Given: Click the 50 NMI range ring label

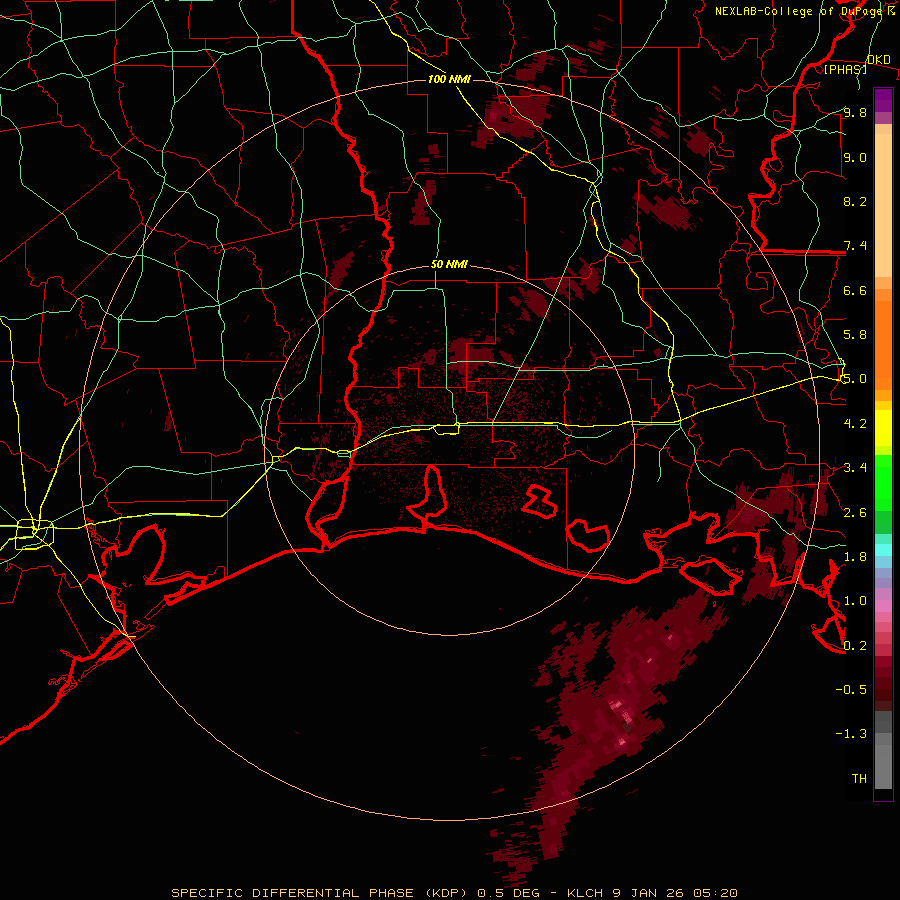Looking at the screenshot, I should [449, 265].
